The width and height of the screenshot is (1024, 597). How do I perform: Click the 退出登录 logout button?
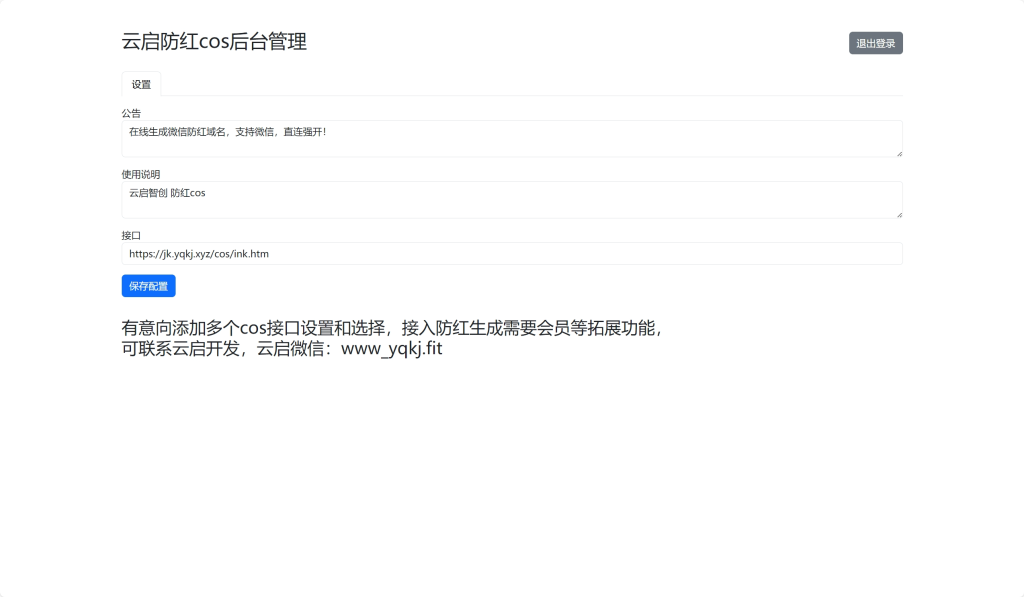coord(875,43)
